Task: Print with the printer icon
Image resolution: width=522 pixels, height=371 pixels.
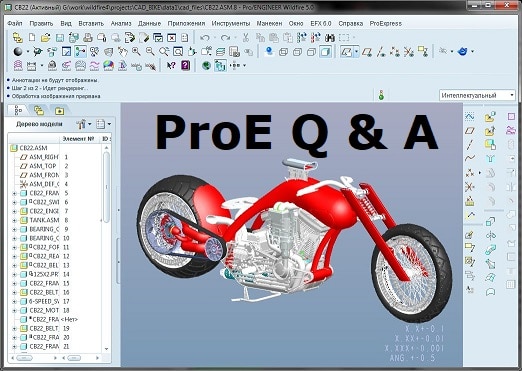Action: [88, 37]
